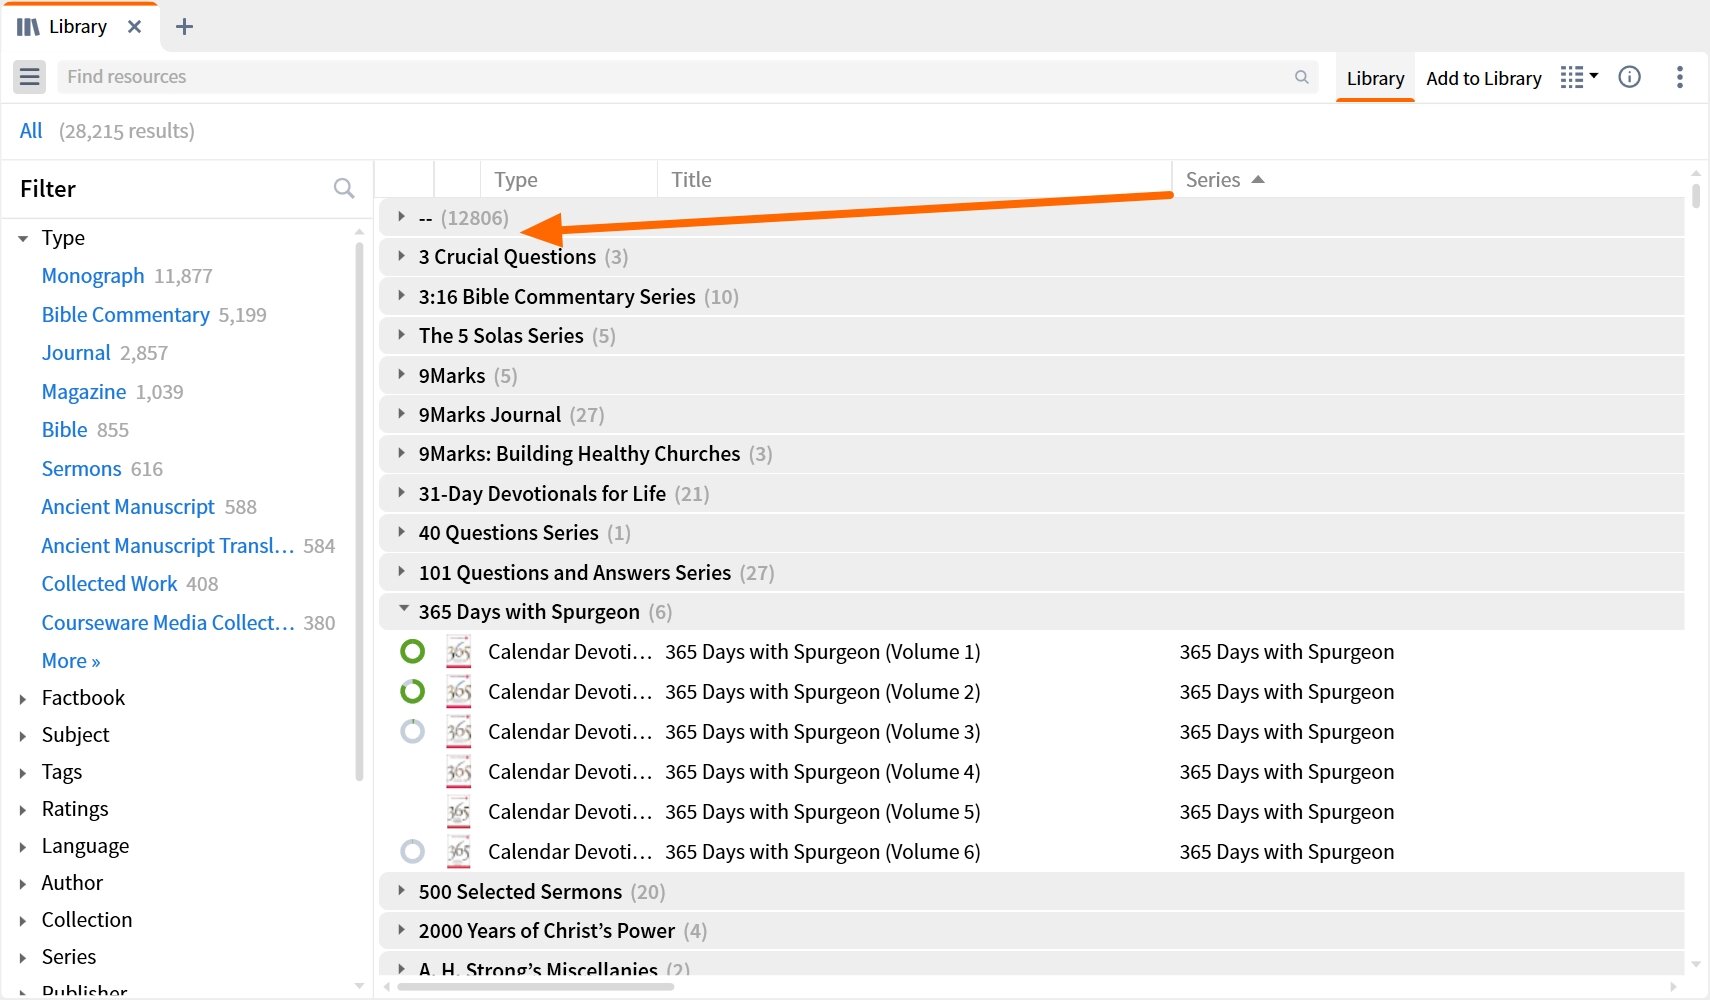Click reading status circle for Volume 1
The width and height of the screenshot is (1710, 1000).
click(x=412, y=652)
